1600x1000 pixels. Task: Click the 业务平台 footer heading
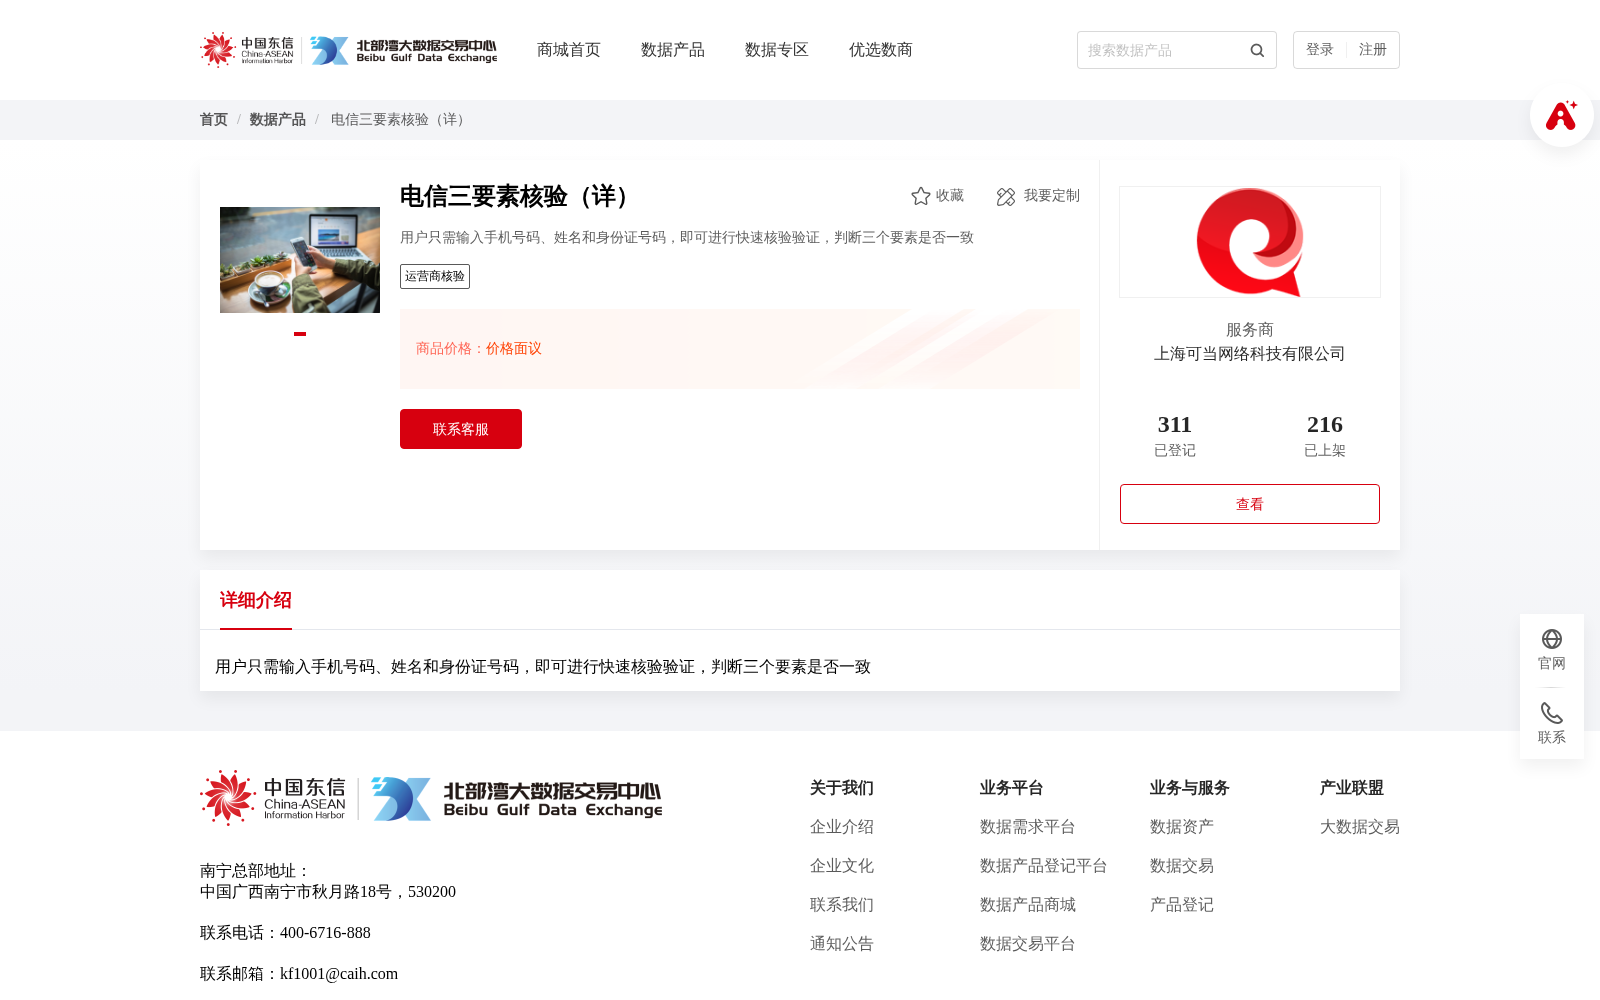pyautogui.click(x=1012, y=788)
